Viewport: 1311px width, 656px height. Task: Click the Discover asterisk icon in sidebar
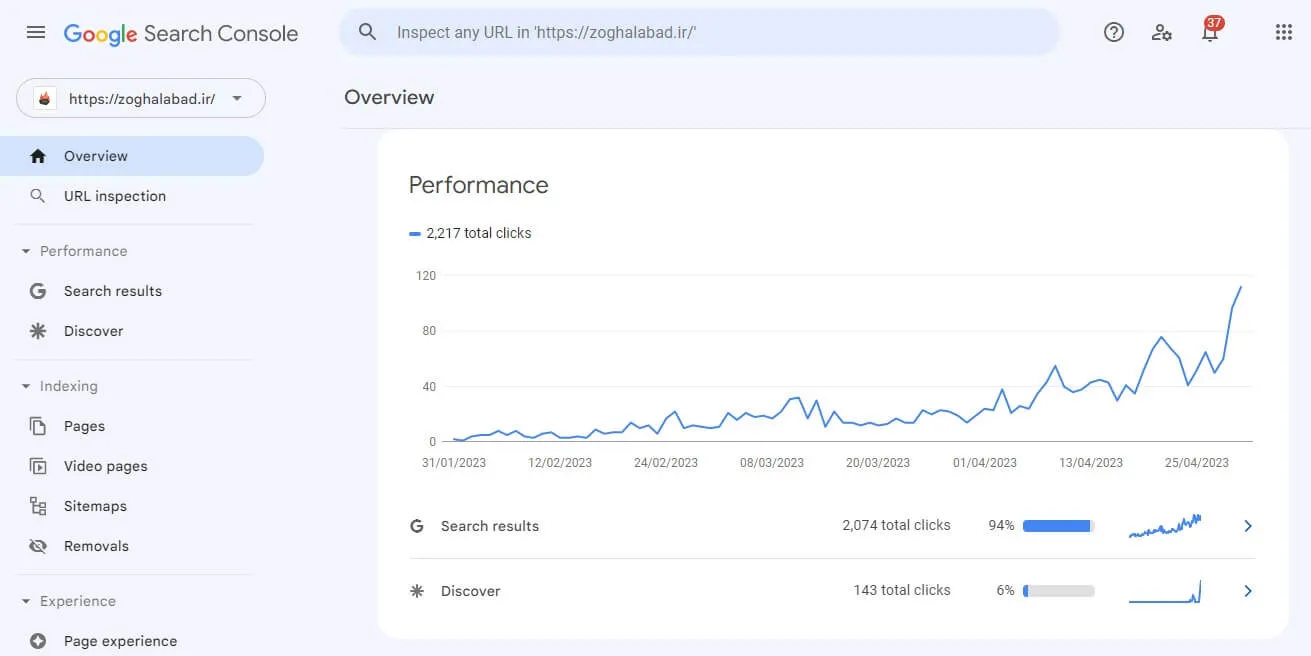coord(38,331)
